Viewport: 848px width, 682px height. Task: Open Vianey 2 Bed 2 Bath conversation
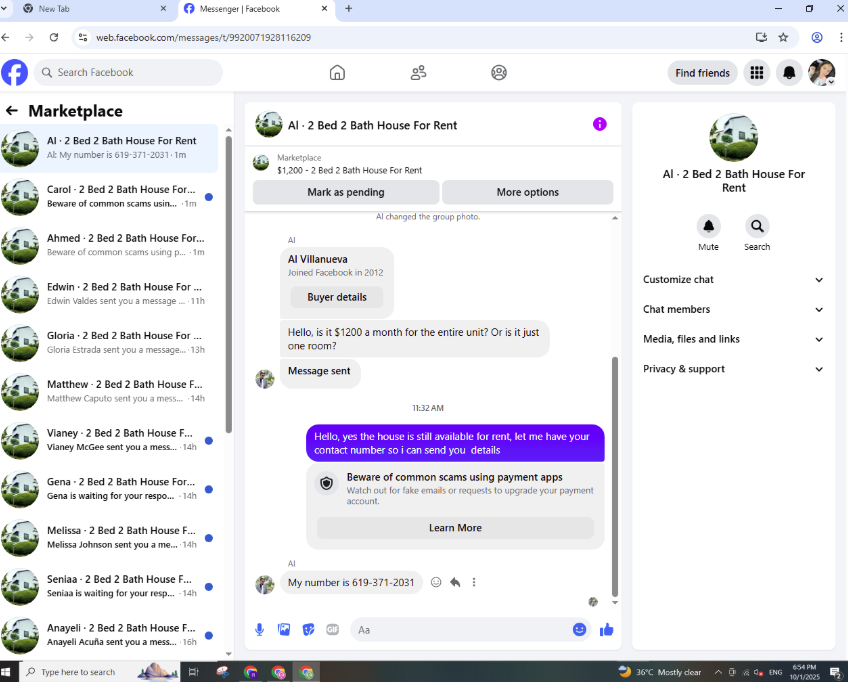109,440
